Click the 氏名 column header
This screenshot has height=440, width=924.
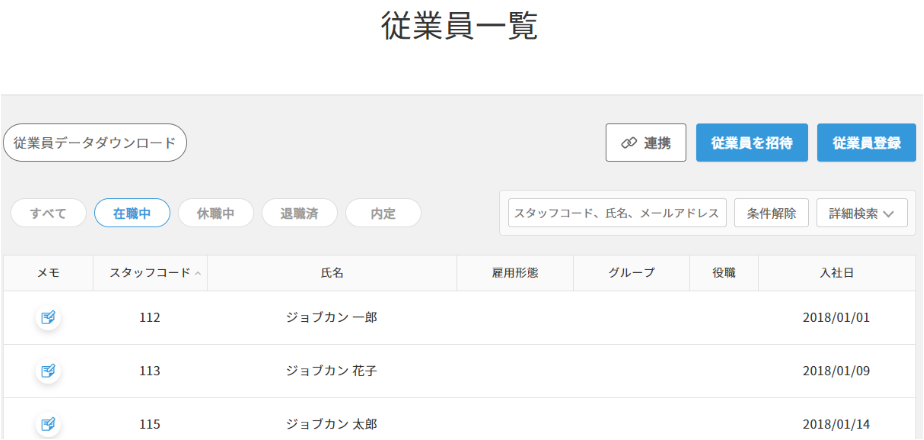[332, 273]
